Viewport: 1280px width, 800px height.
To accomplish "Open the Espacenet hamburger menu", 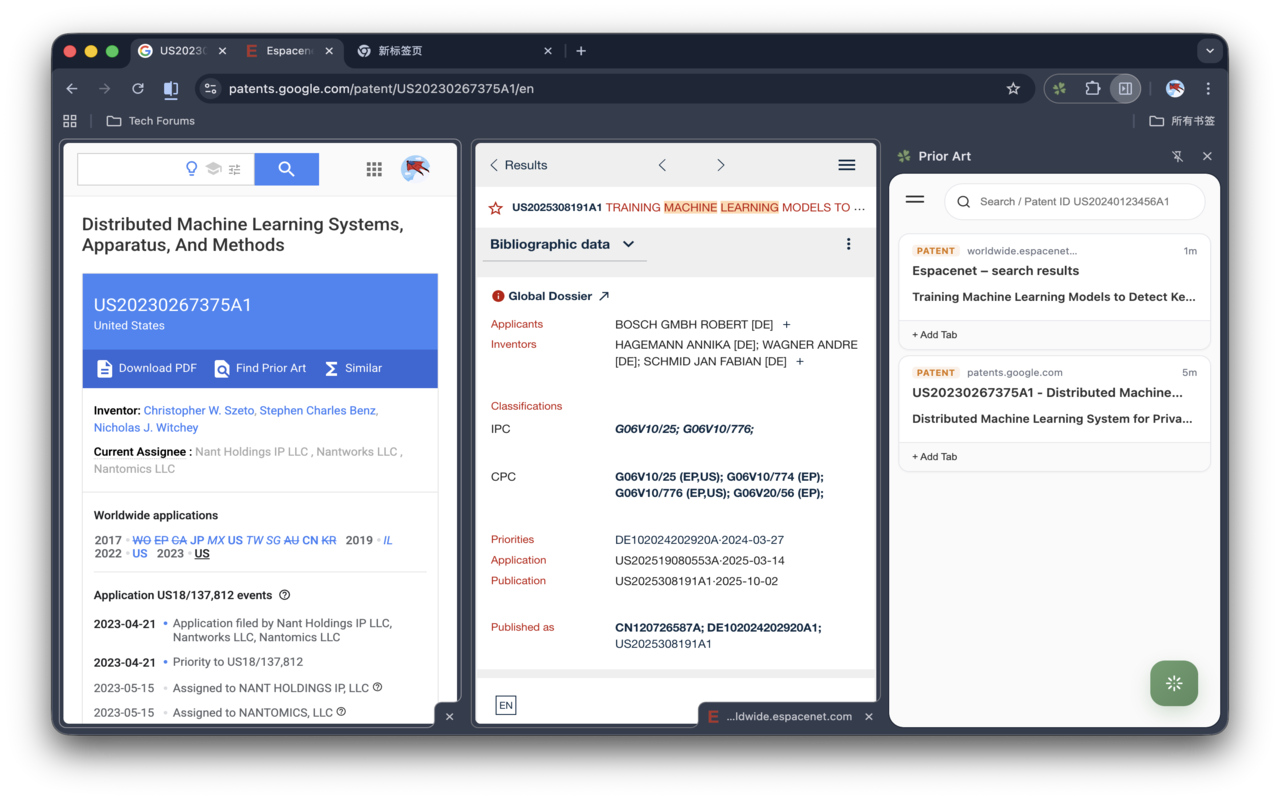I will pos(847,165).
